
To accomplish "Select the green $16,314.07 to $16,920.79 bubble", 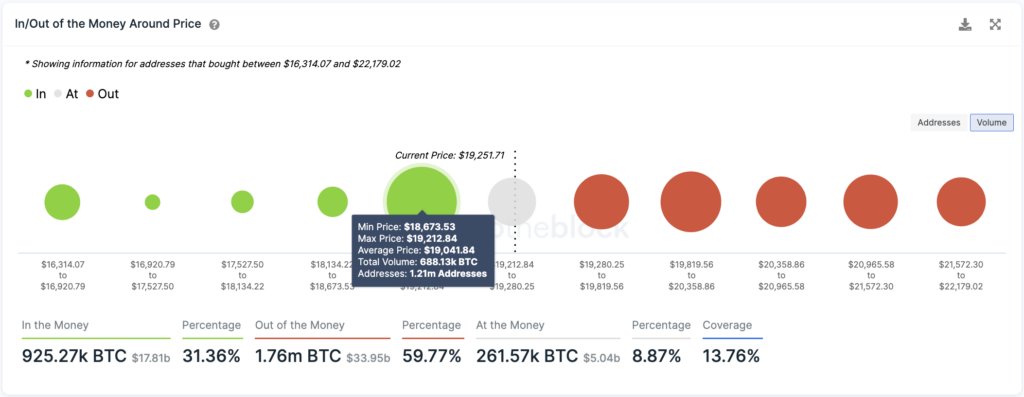I will [x=62, y=202].
